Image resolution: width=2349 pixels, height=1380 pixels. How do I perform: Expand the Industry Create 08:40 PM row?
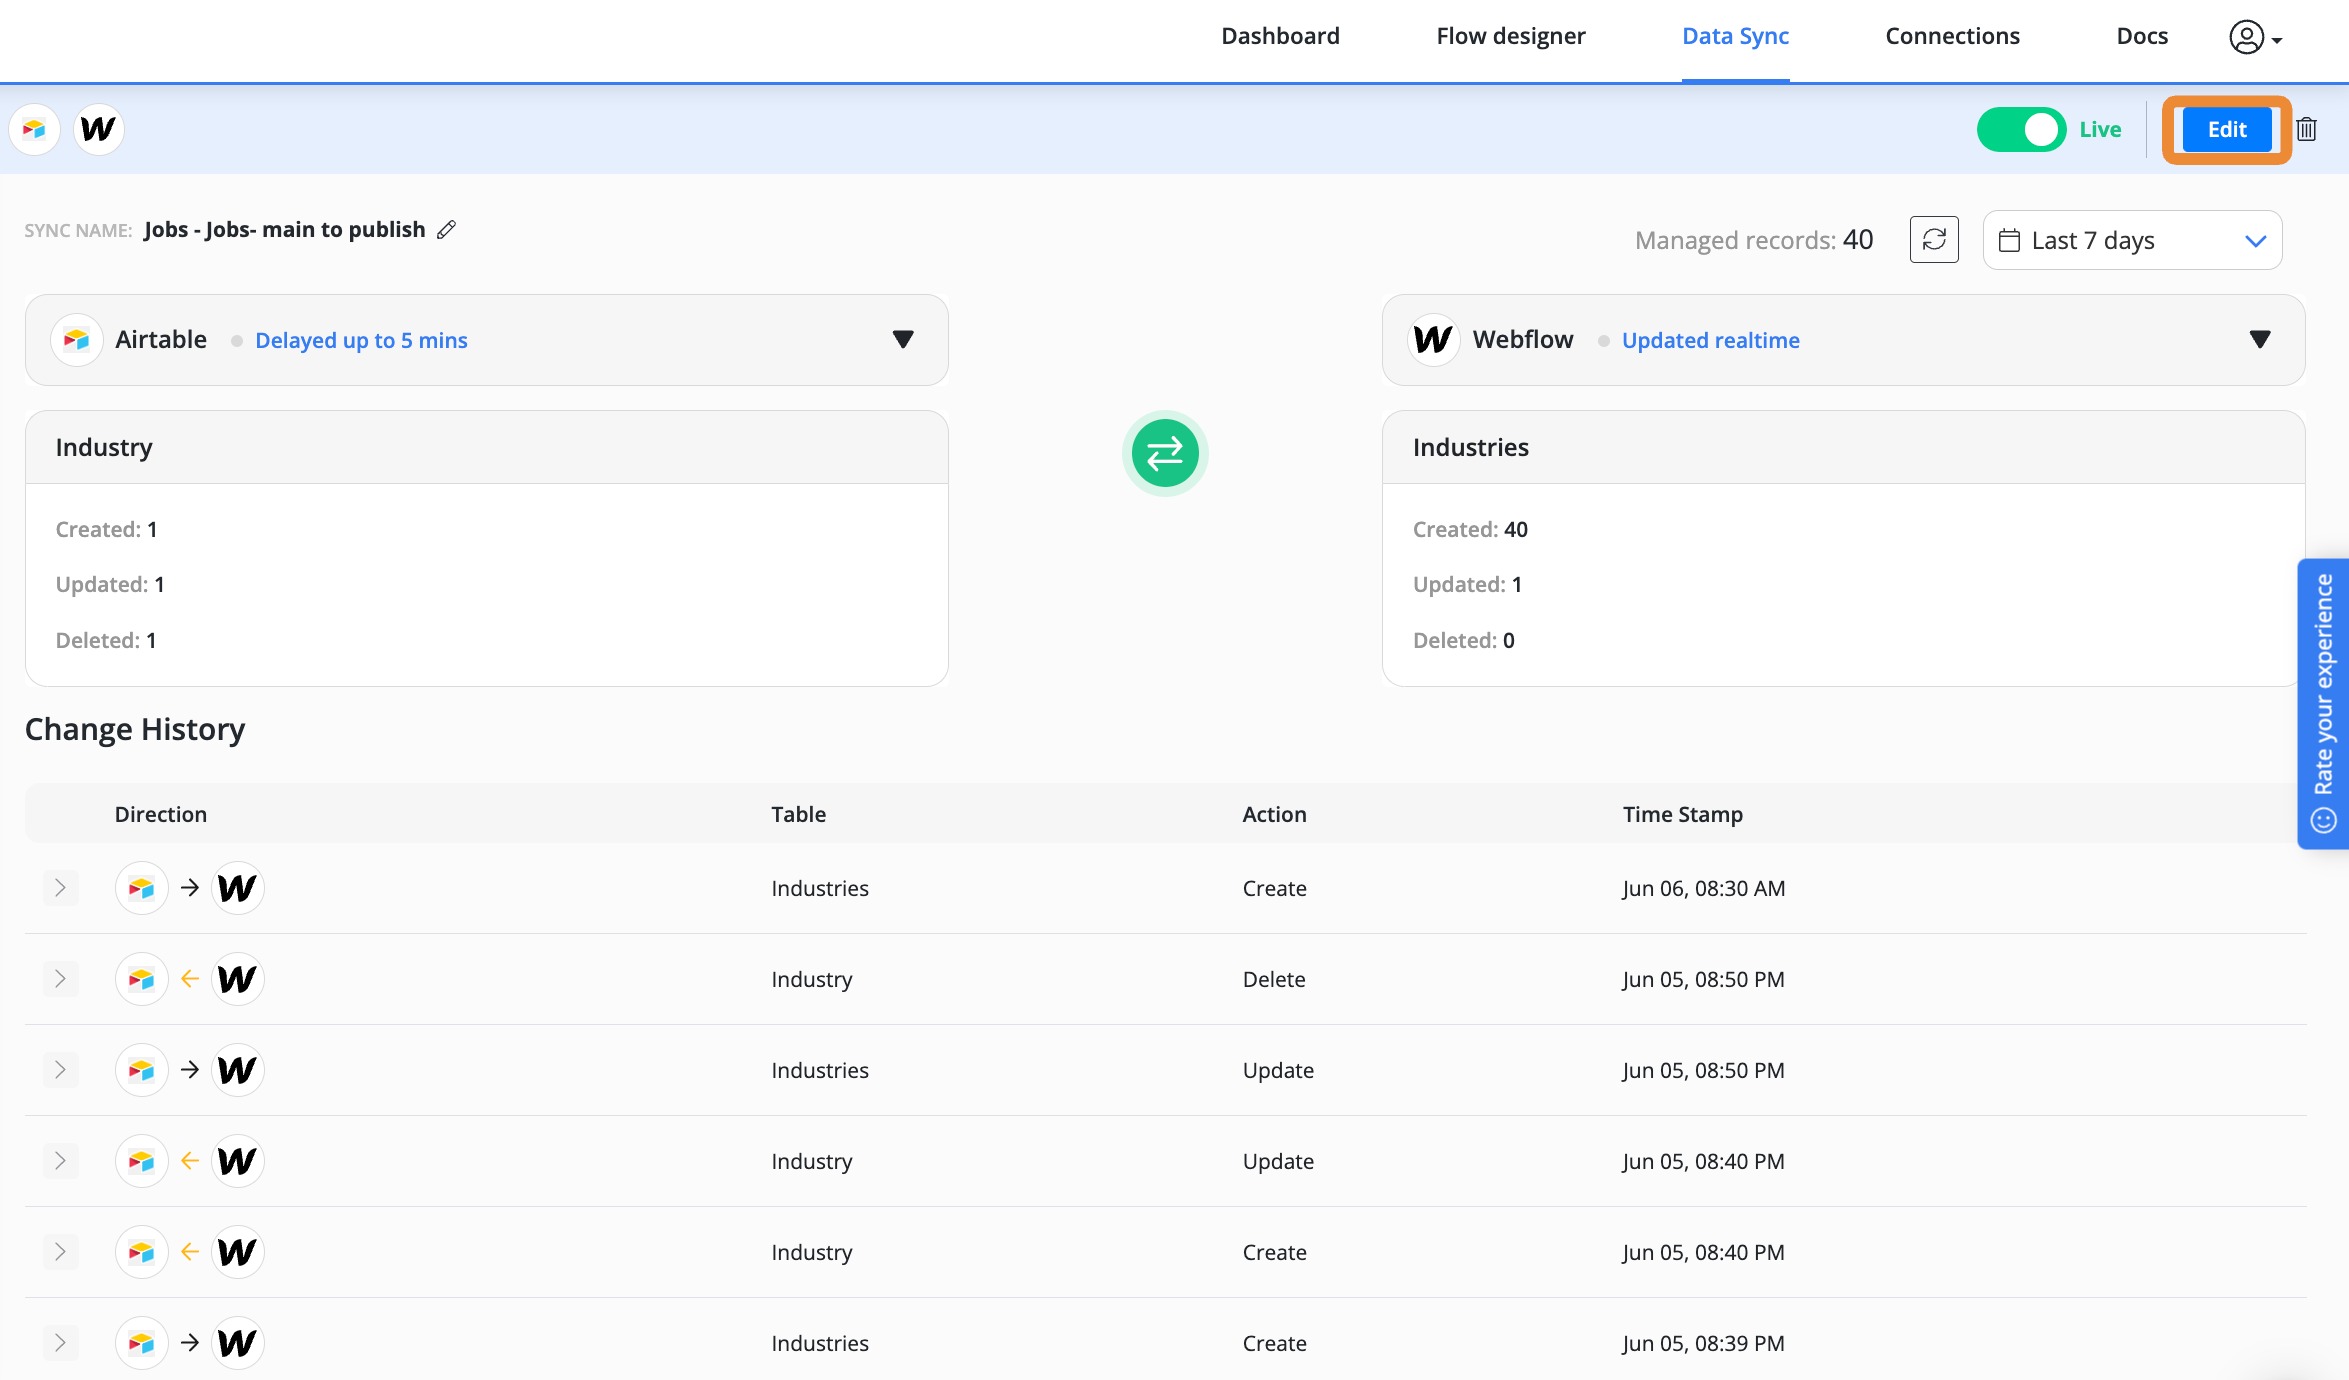(60, 1252)
